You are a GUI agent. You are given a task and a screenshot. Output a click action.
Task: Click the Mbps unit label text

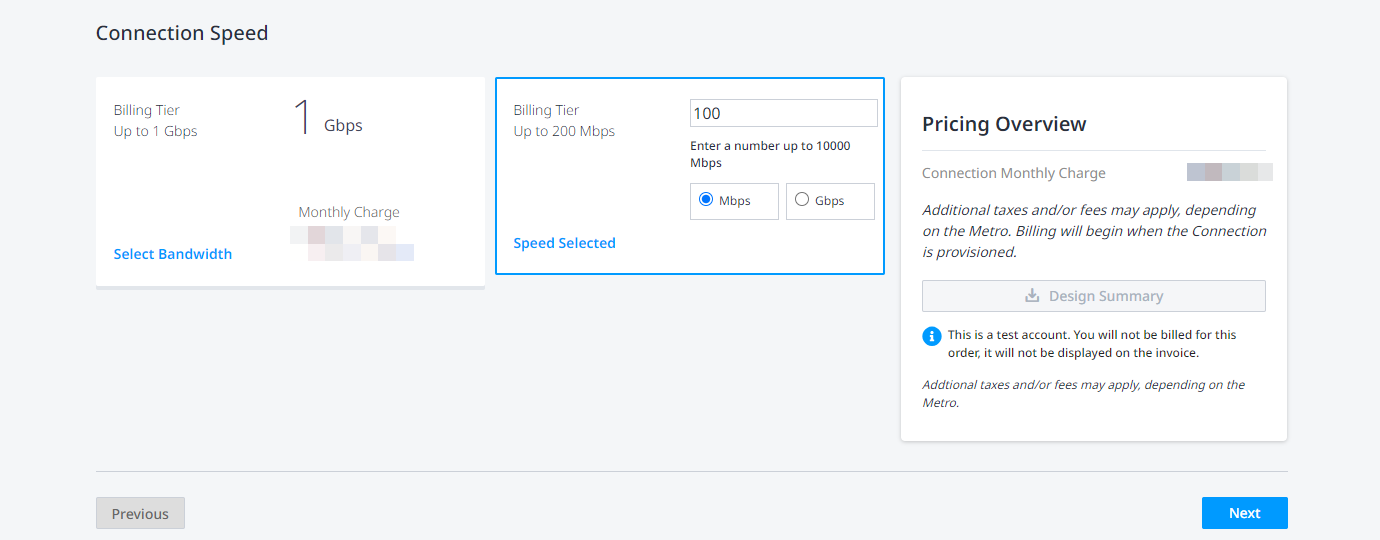tap(735, 201)
